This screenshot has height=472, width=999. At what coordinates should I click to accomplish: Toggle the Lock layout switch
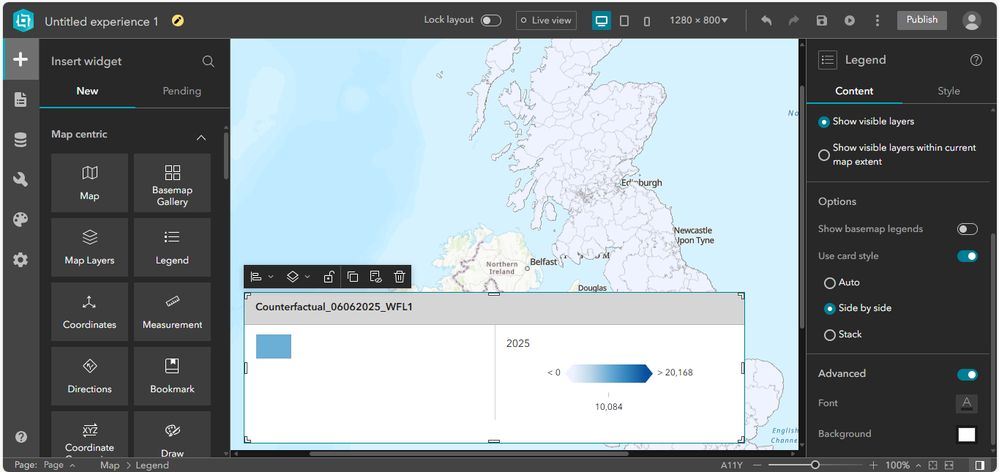pyautogui.click(x=491, y=20)
